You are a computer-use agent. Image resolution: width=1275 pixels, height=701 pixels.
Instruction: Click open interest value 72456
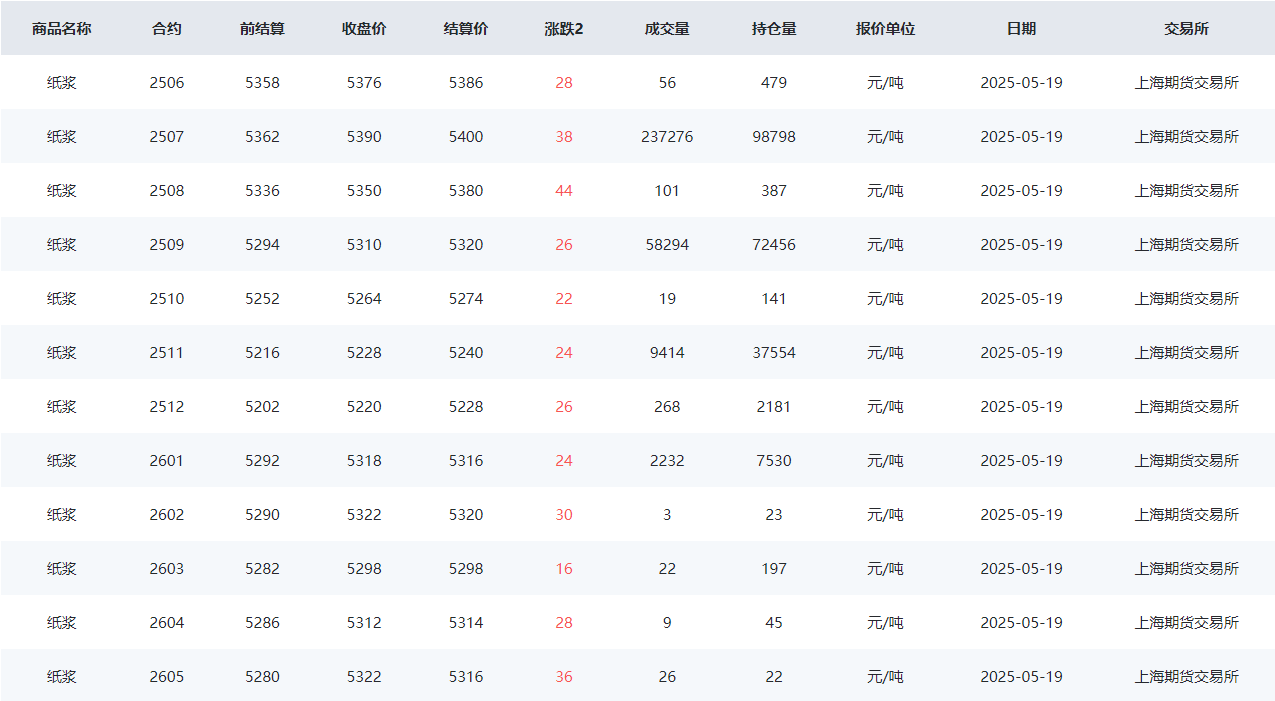click(x=774, y=245)
